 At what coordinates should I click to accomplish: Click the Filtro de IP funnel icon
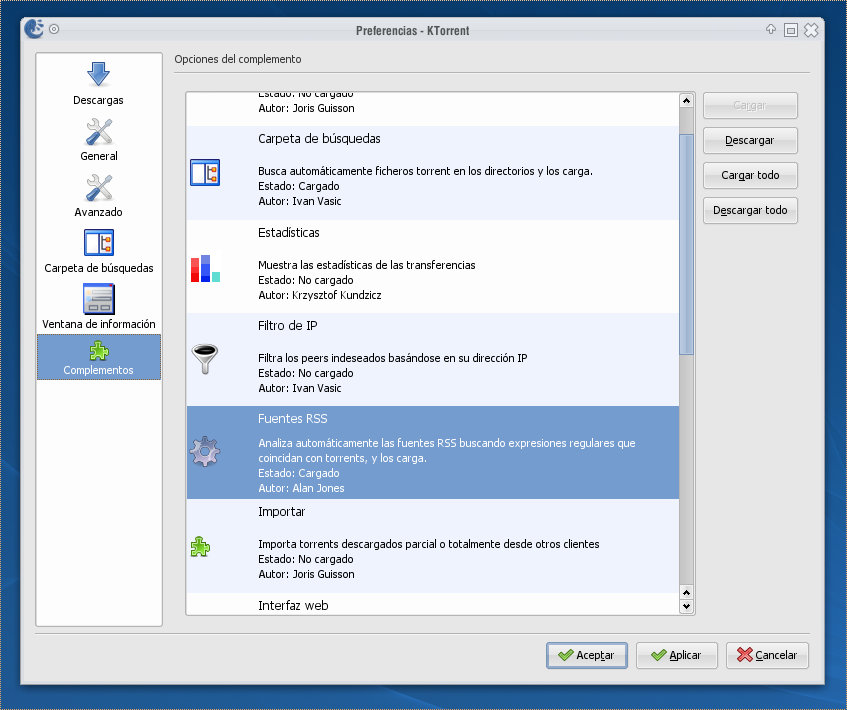point(205,359)
